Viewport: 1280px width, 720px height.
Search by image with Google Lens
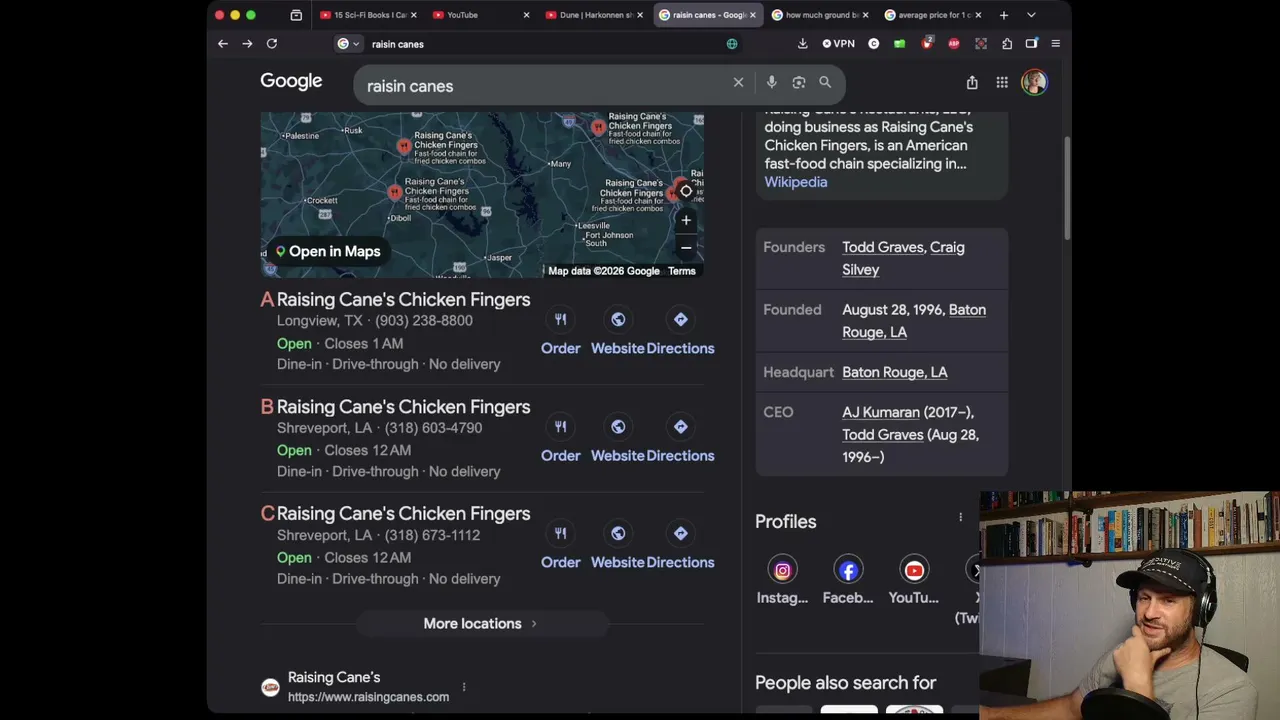(798, 83)
